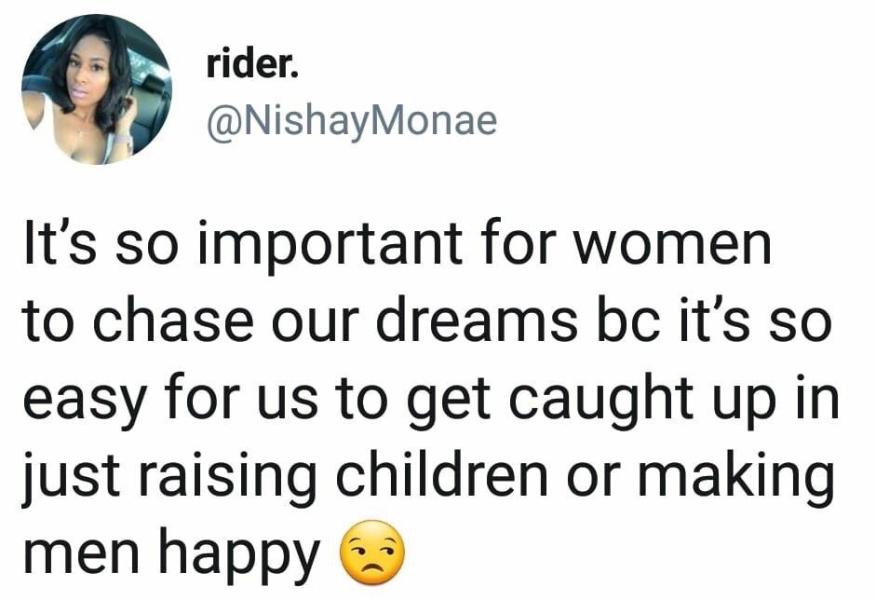Click the unamused face emoji
The height and width of the screenshot is (600, 875).
(374, 552)
